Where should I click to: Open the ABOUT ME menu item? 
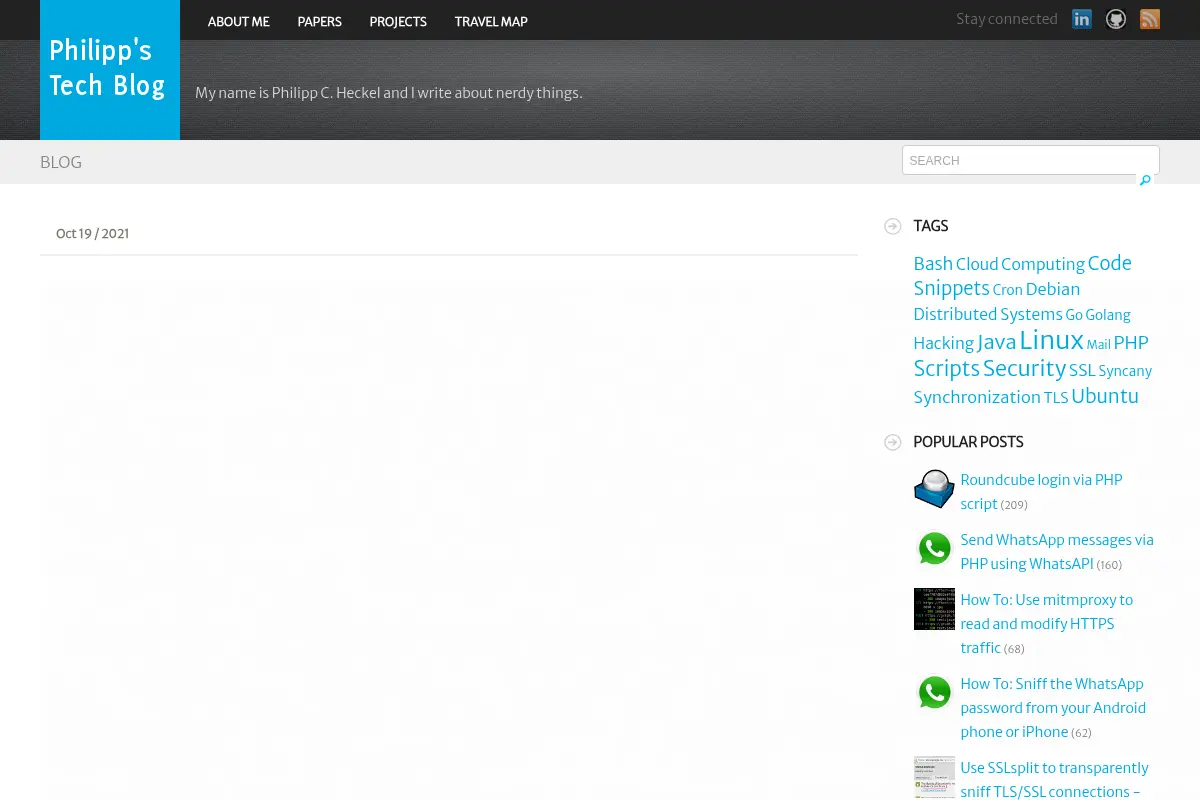[x=239, y=21]
